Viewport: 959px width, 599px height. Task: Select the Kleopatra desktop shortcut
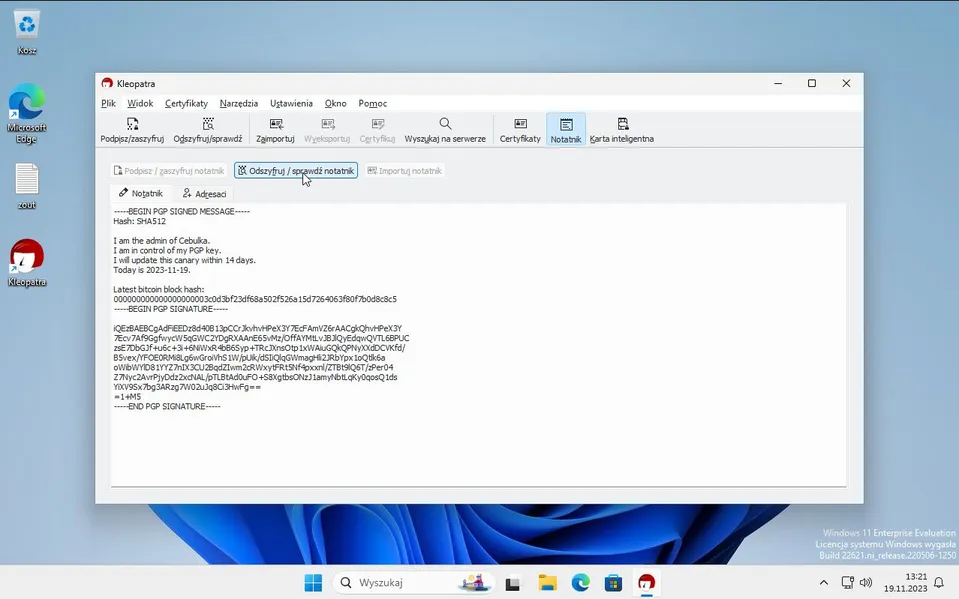27,263
